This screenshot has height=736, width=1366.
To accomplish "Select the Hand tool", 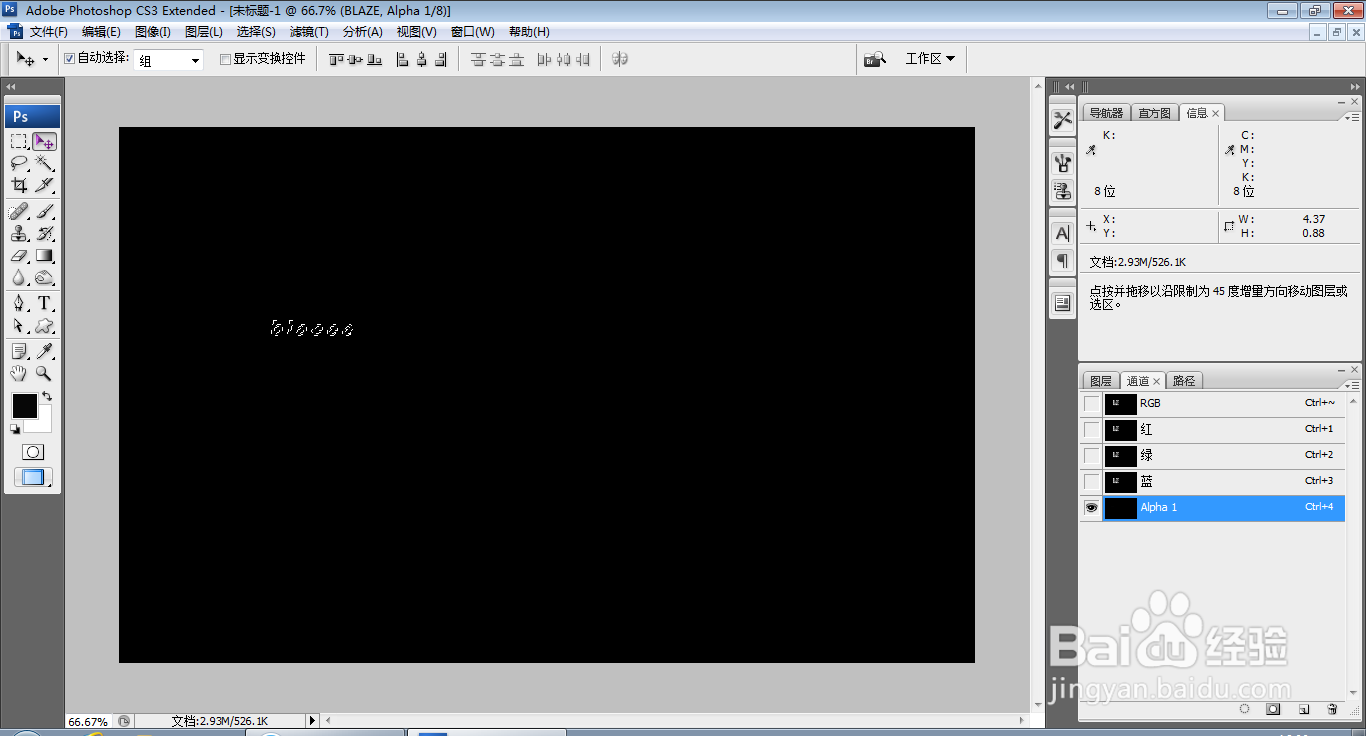I will click(x=19, y=373).
